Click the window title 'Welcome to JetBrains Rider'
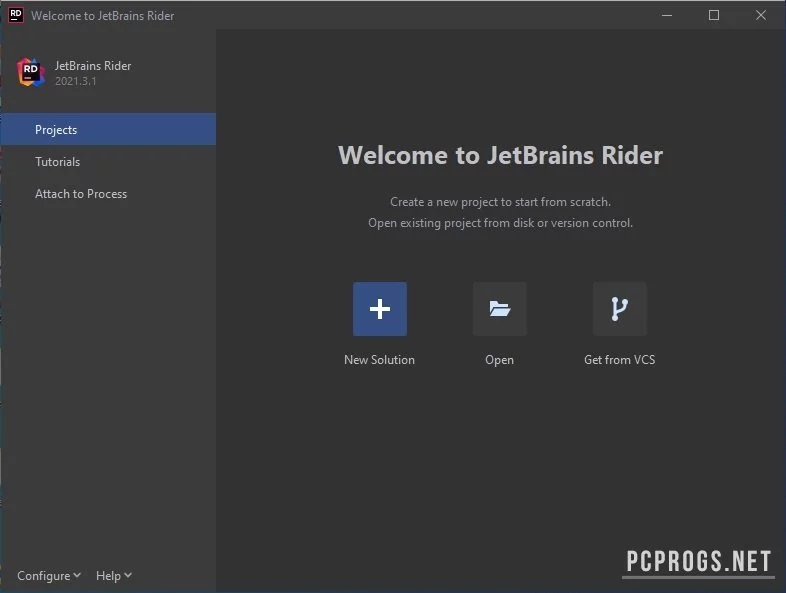 click(x=103, y=16)
